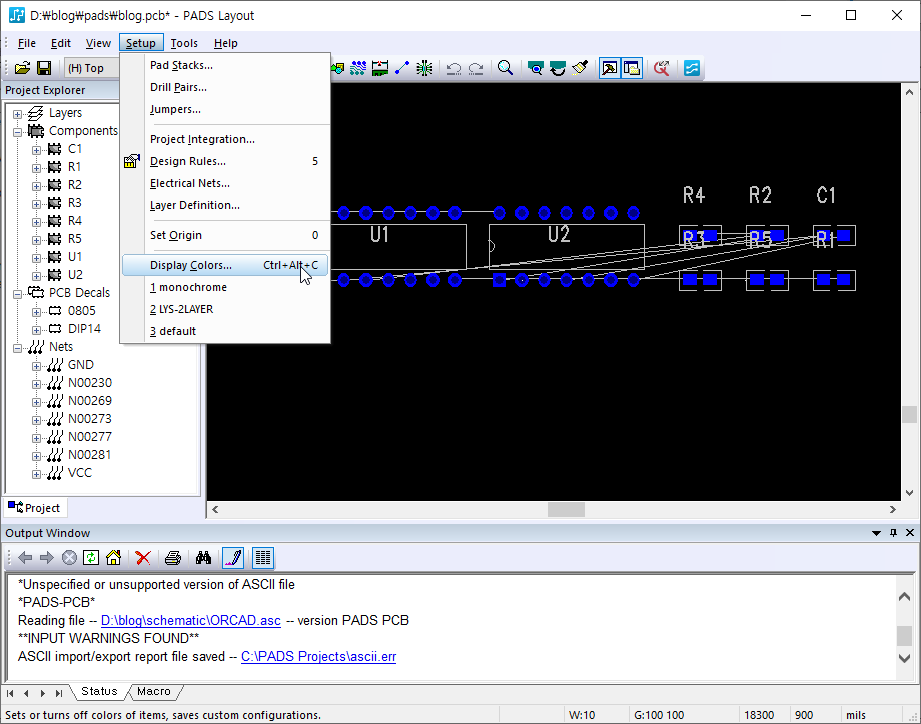Open the Drafting toolbar shapes icon
921x724 pixels.
(337, 68)
